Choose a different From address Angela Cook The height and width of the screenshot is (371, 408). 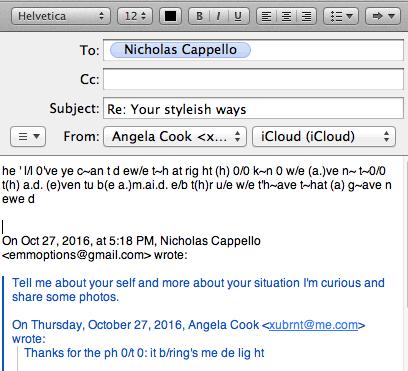pyautogui.click(x=175, y=137)
